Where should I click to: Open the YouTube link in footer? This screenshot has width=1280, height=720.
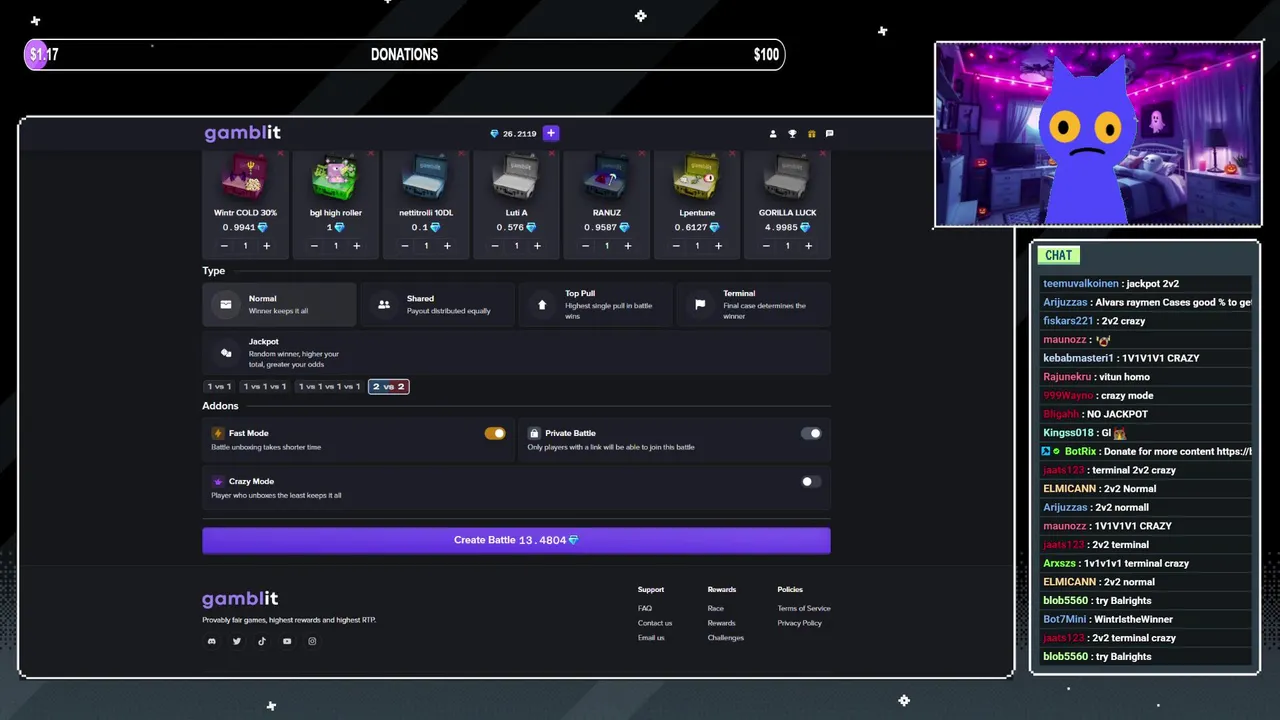coord(287,641)
